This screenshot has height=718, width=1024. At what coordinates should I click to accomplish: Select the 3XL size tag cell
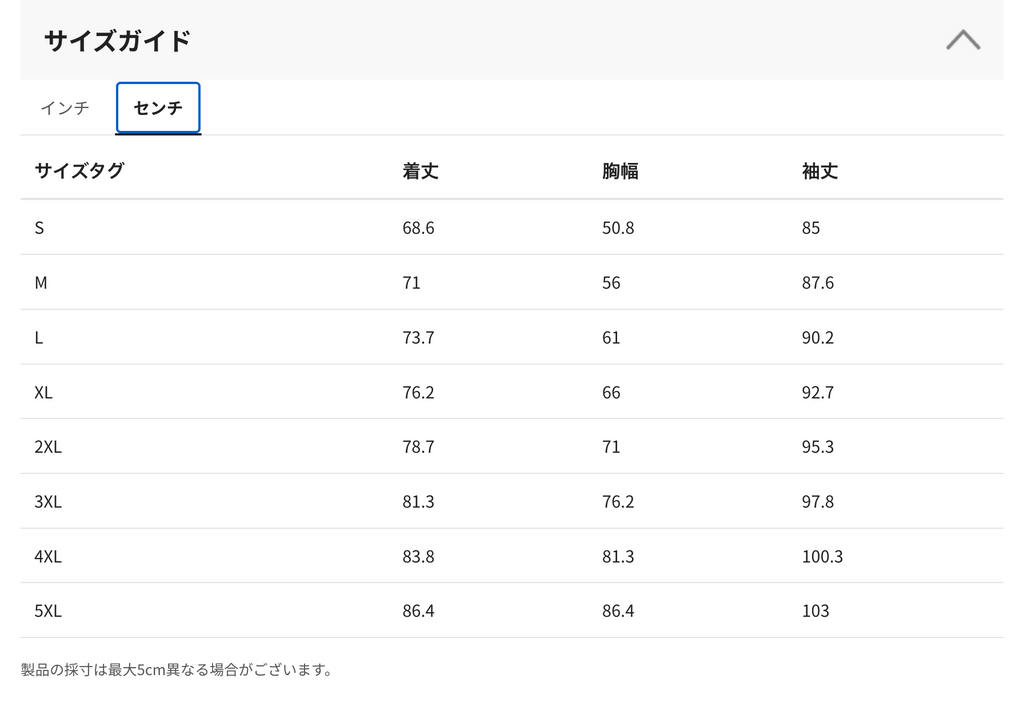pos(48,502)
